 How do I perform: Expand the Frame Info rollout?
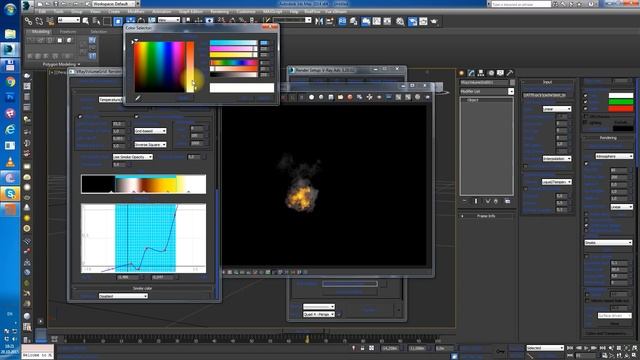[486, 216]
